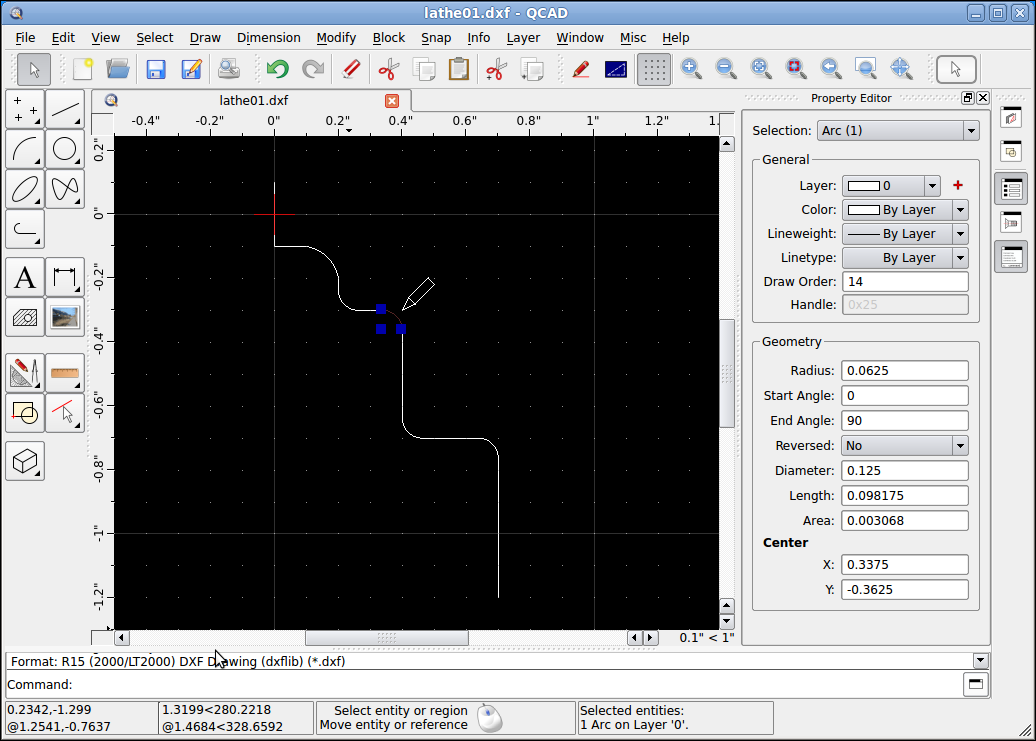The height and width of the screenshot is (741, 1036).
Task: Click the Radius input field
Action: [x=905, y=370]
